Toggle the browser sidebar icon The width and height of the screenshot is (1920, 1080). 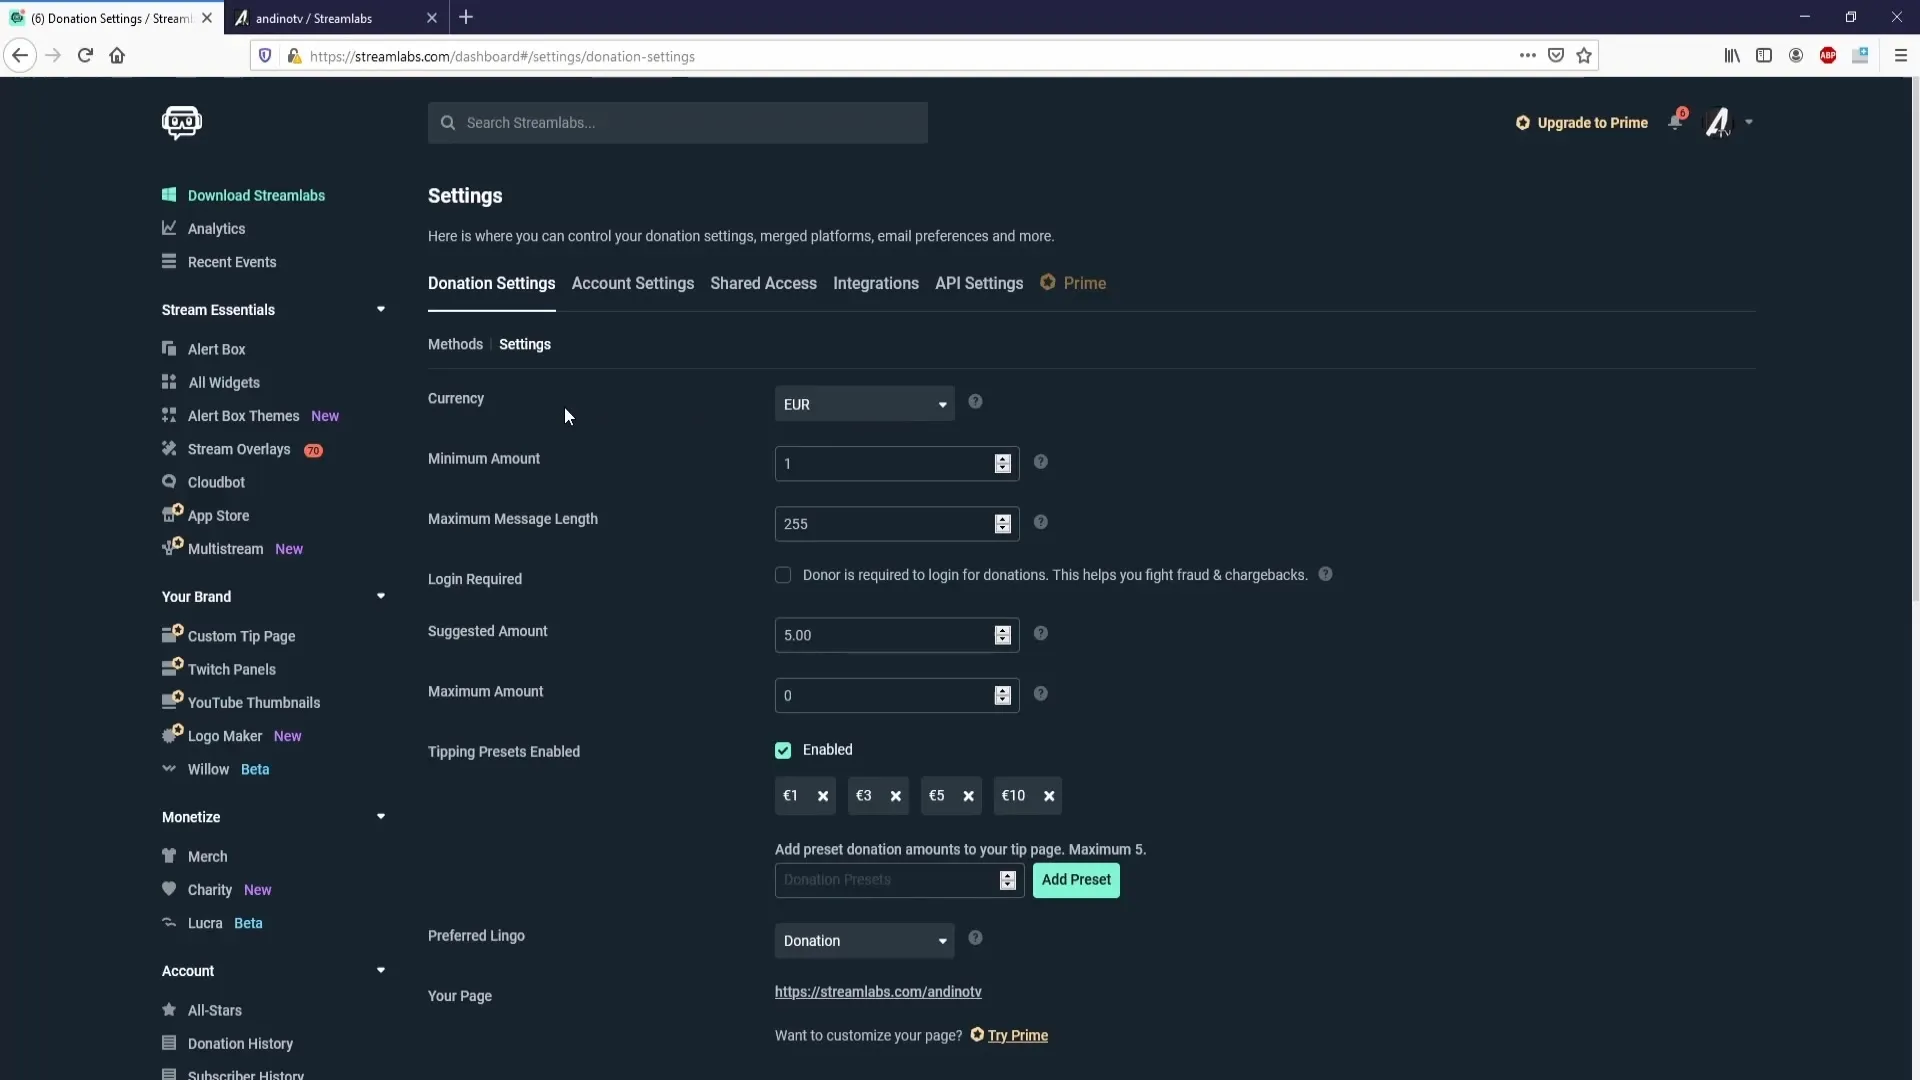[x=1764, y=56]
